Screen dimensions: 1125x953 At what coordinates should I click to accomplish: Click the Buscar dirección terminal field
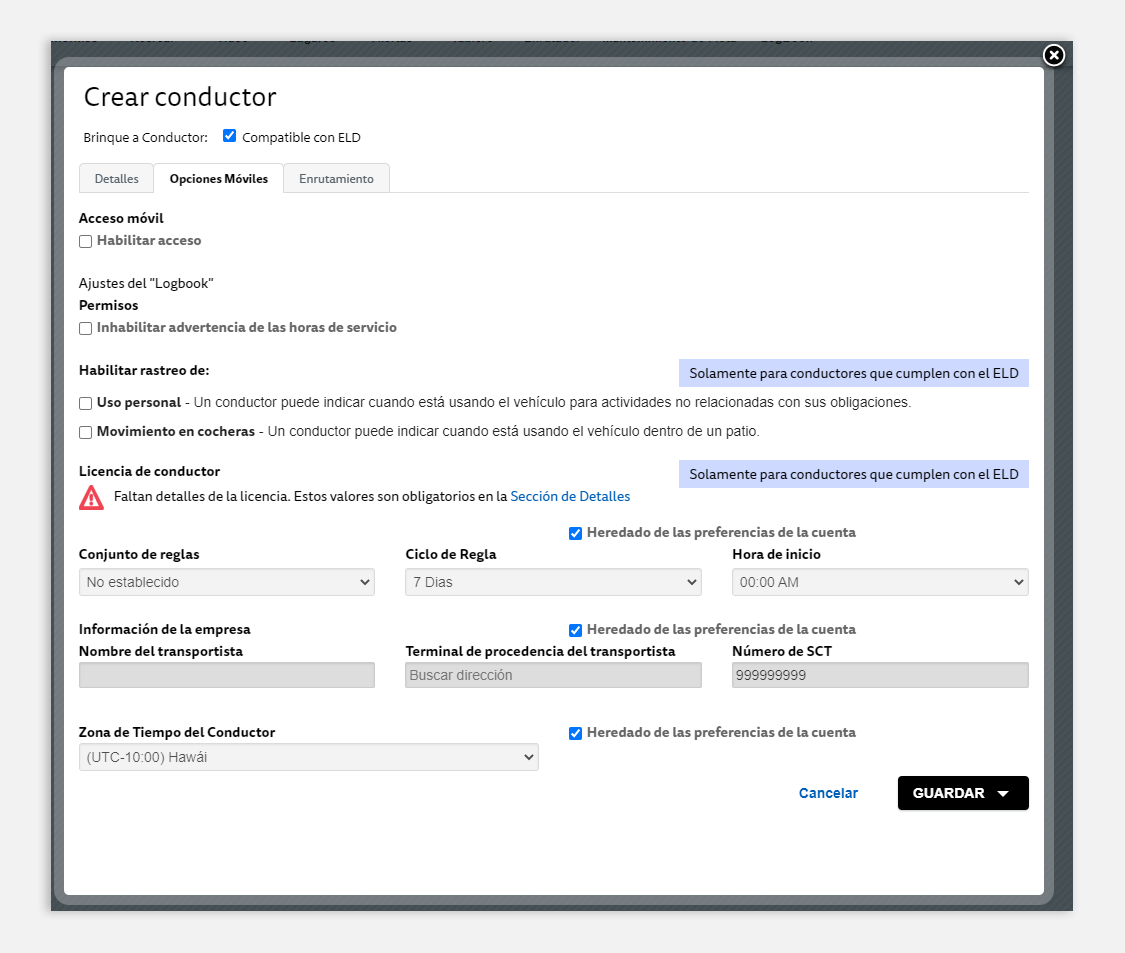553,675
